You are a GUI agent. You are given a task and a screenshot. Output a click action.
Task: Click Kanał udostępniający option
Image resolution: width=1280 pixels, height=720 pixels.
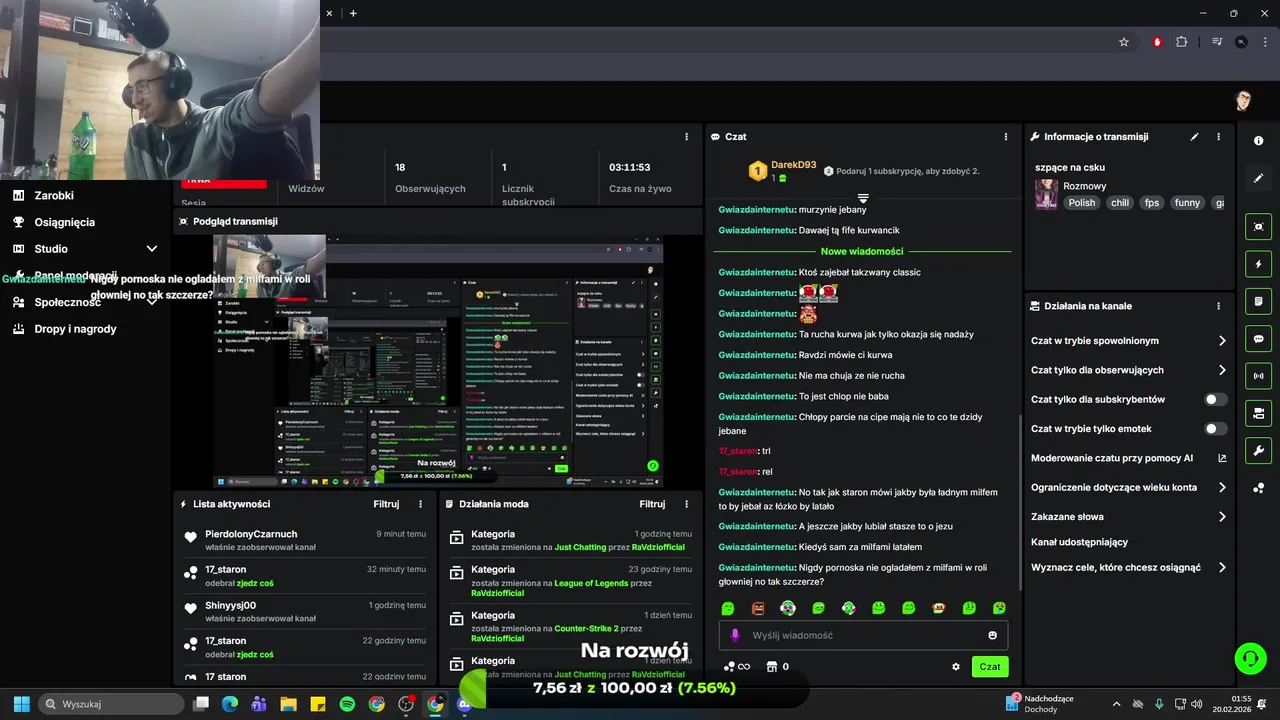pos(1079,542)
